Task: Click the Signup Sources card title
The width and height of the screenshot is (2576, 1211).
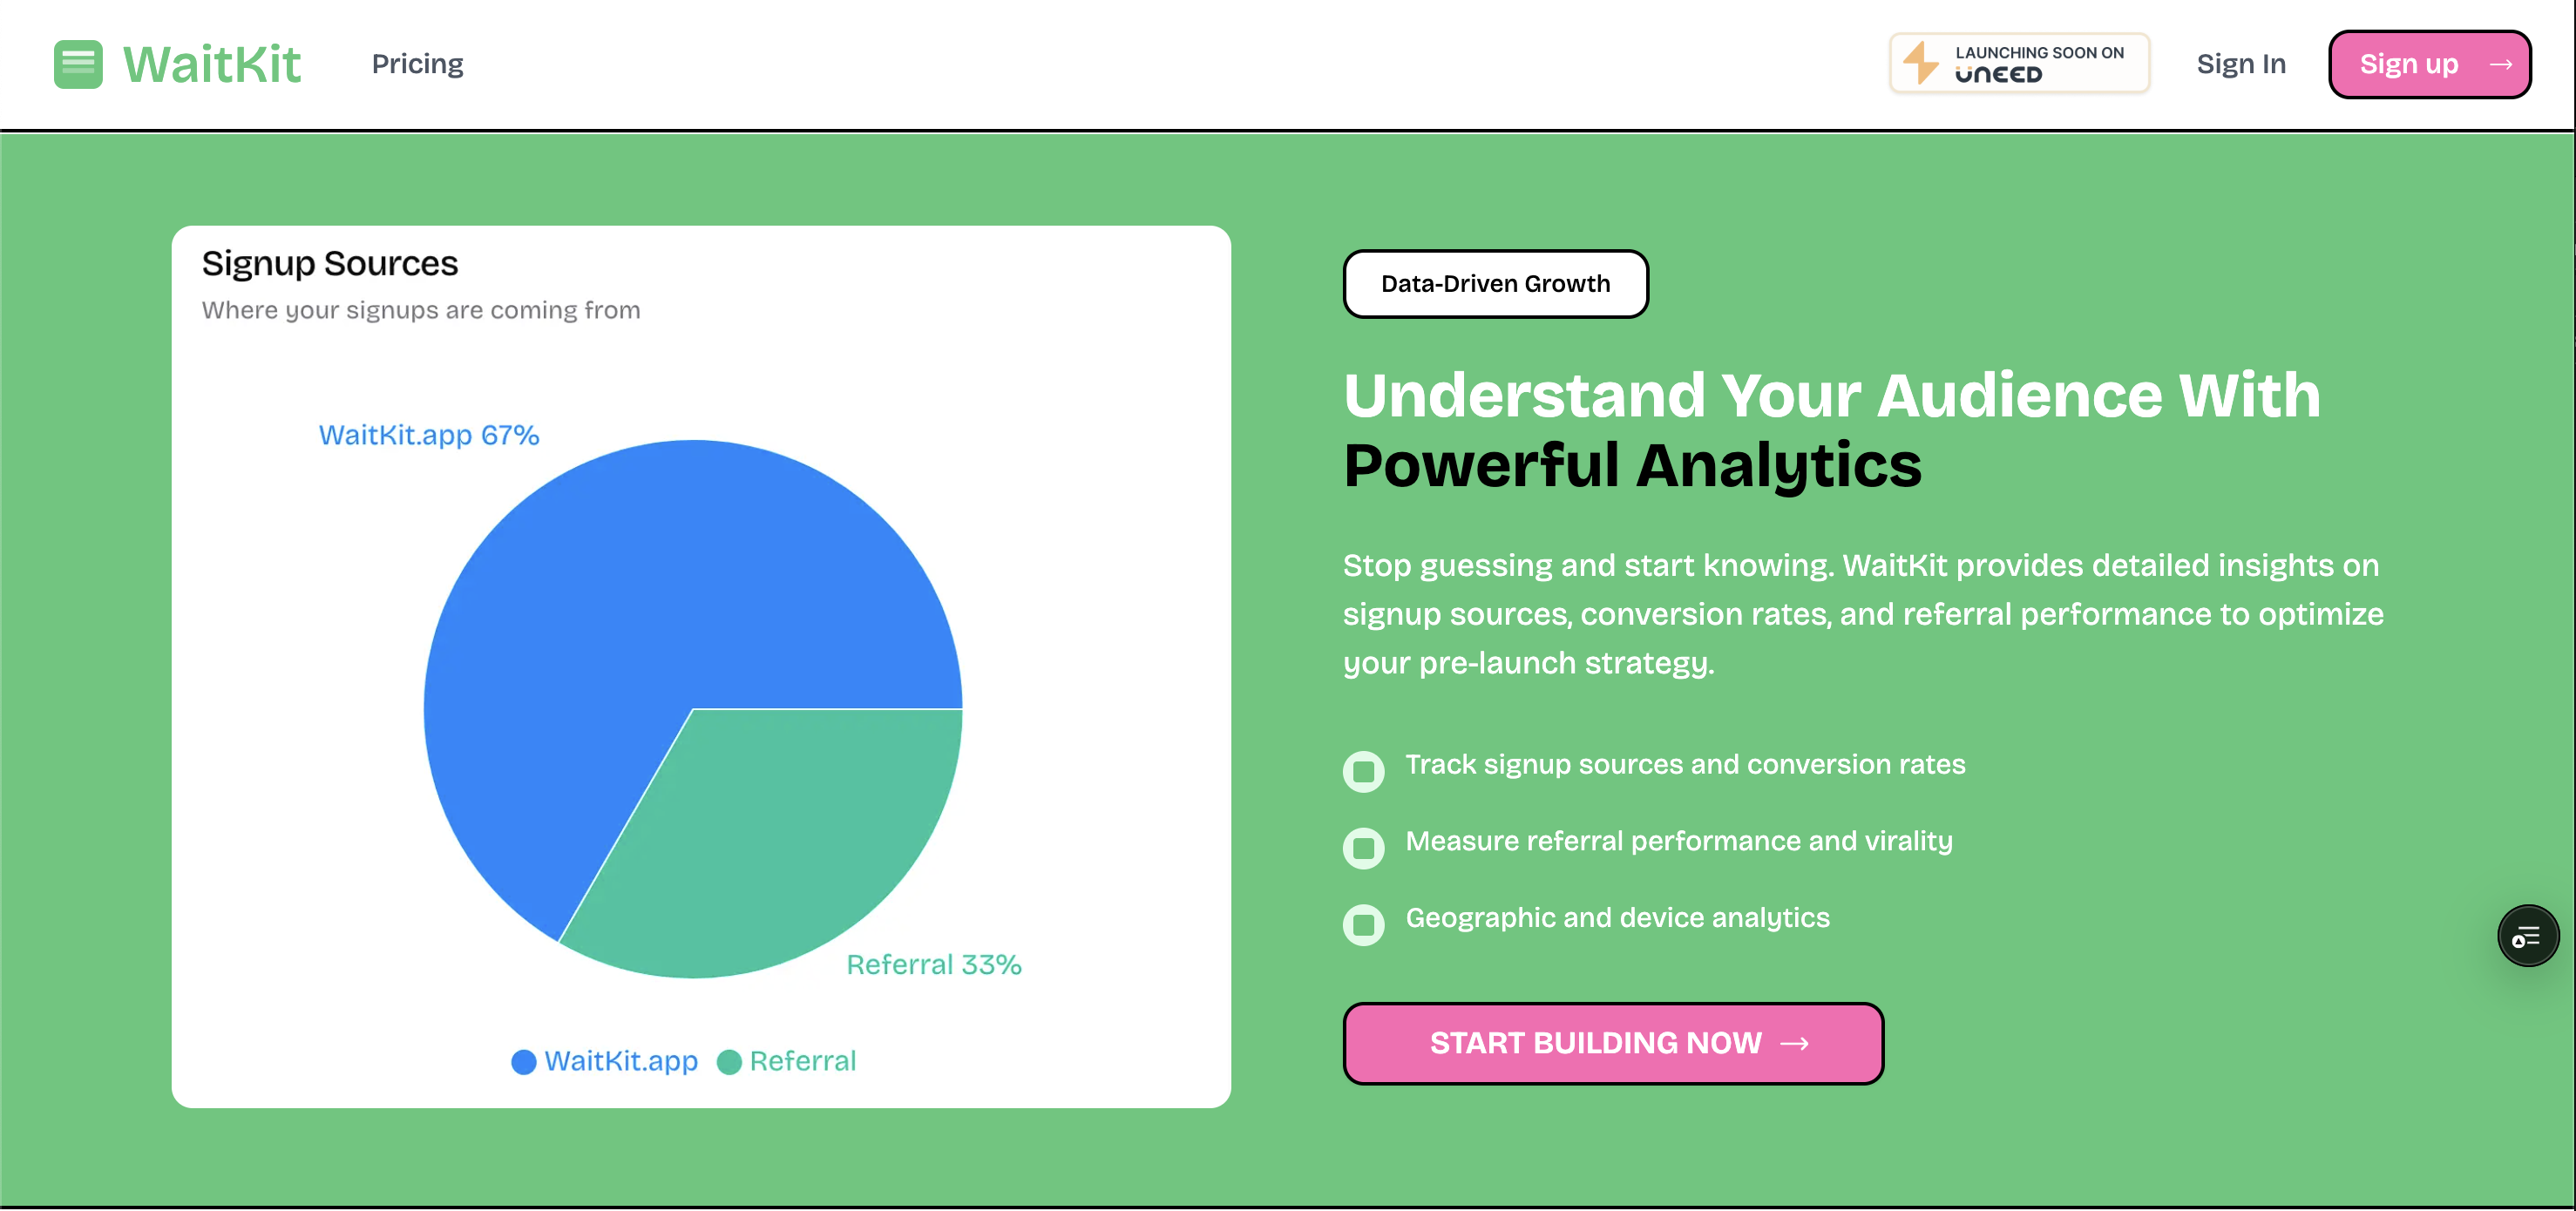Action: click(329, 264)
